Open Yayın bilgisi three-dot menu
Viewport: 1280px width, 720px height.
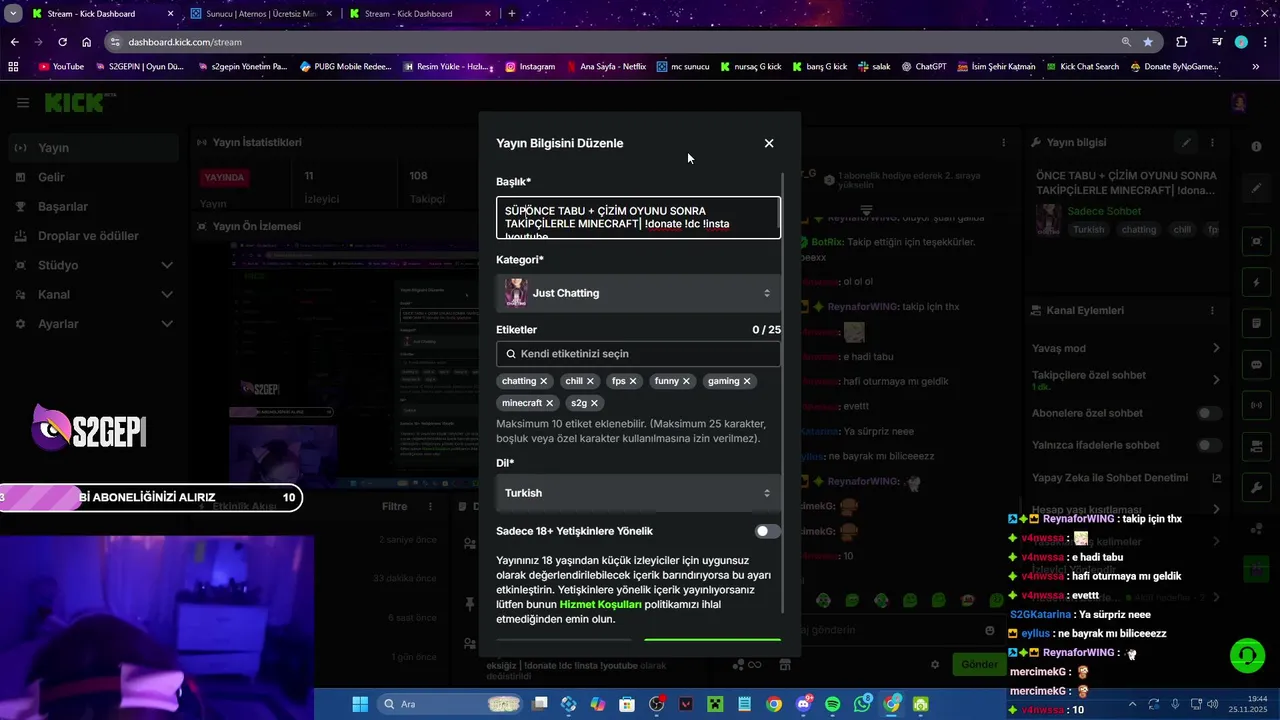point(1212,143)
